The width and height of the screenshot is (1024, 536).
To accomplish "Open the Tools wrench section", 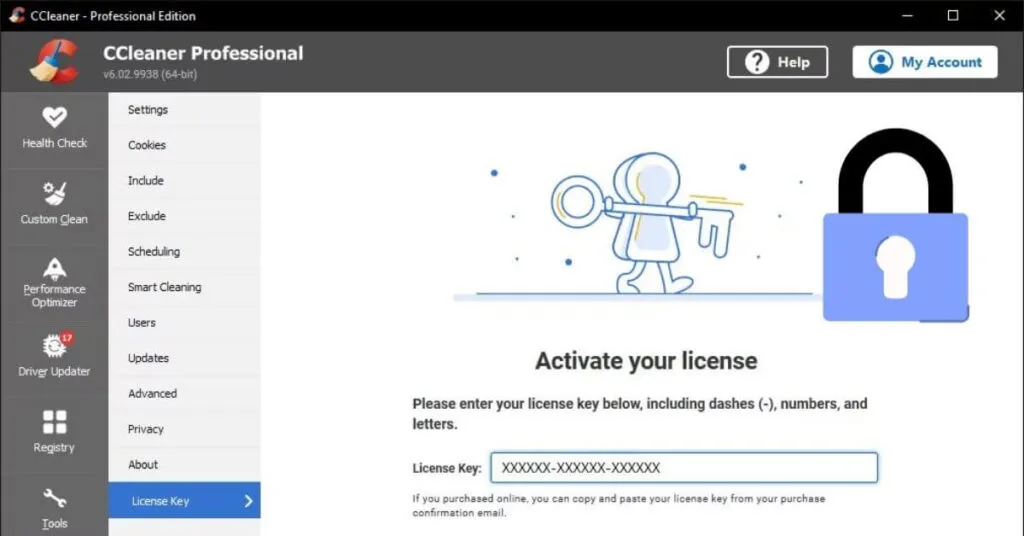I will (x=54, y=507).
